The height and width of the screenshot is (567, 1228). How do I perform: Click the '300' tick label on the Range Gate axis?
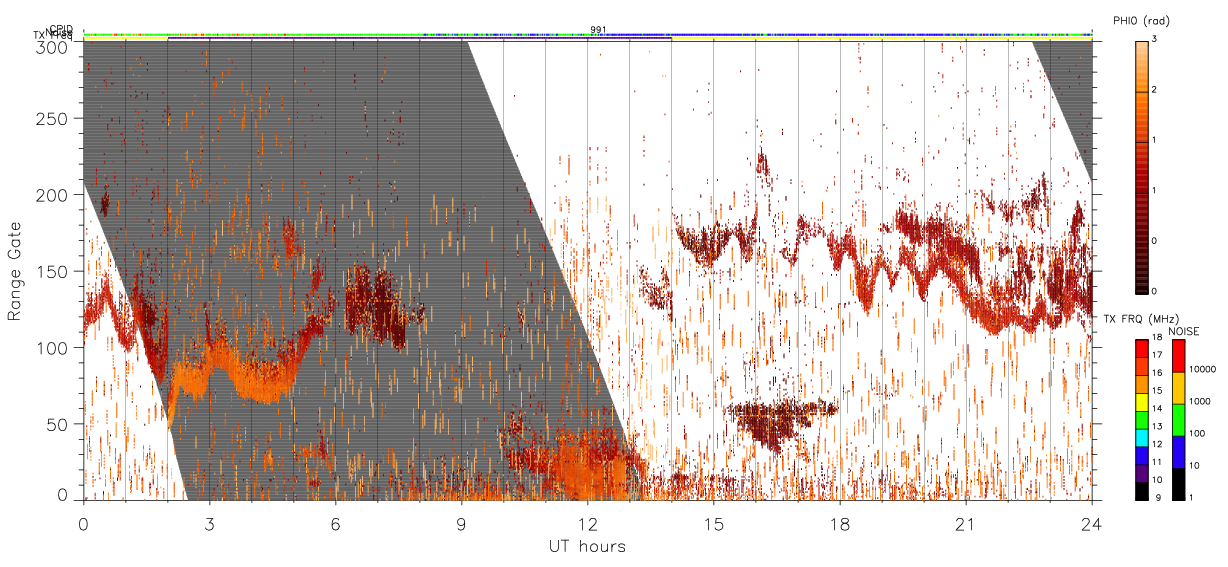51,47
